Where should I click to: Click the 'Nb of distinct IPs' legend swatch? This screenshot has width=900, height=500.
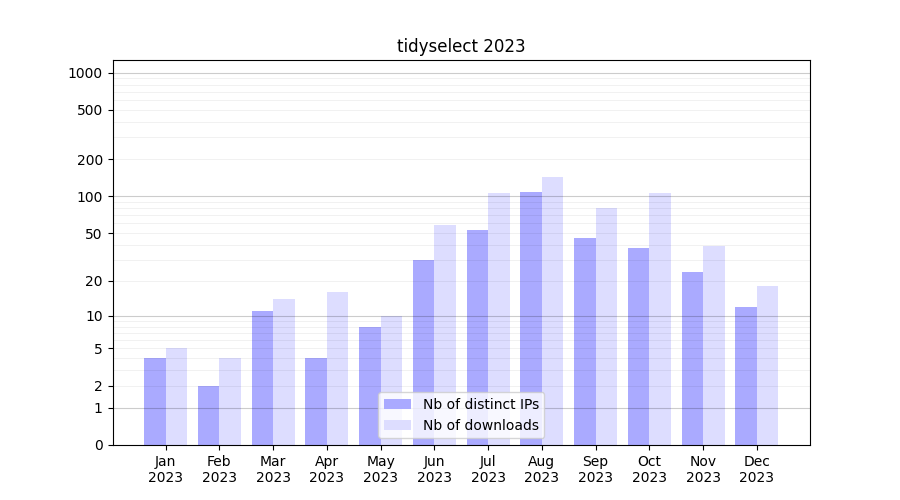[x=397, y=404]
